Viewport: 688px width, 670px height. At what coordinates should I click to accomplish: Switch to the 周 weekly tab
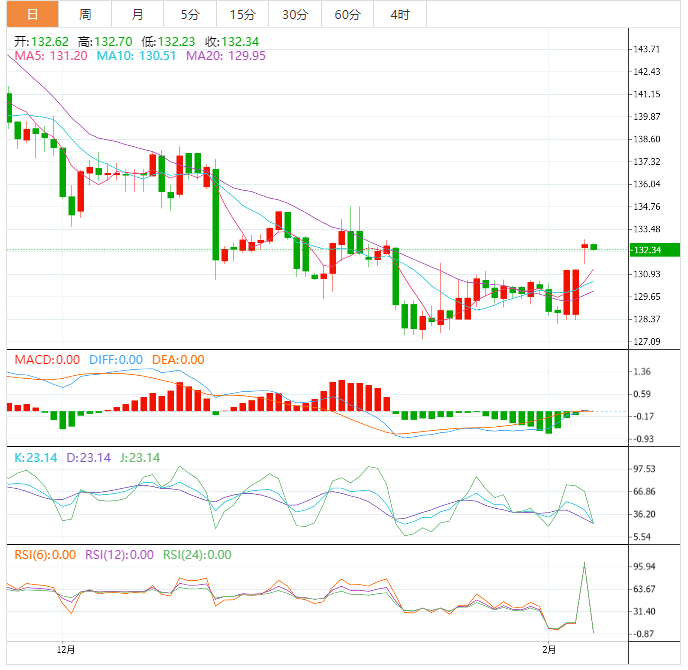tap(85, 14)
